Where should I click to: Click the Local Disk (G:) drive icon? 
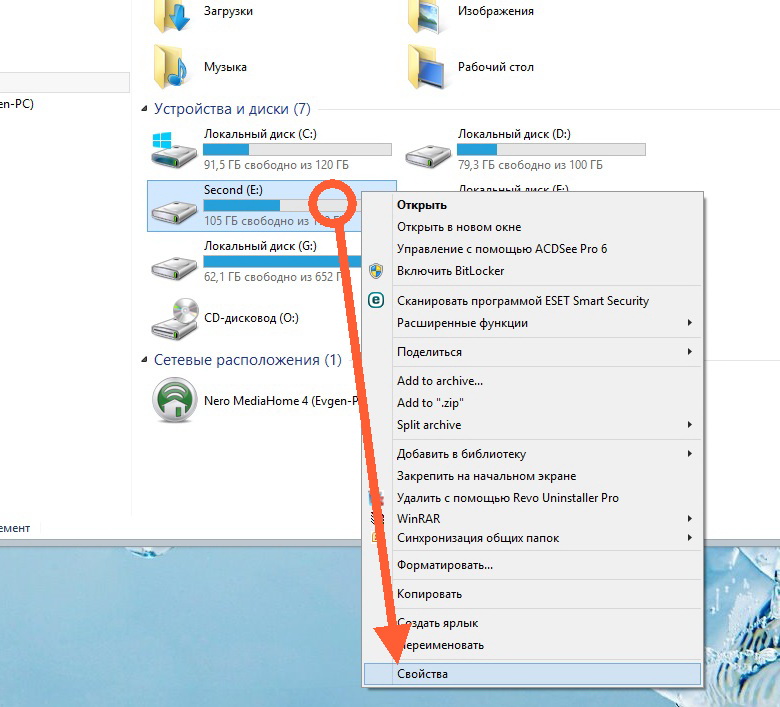pyautogui.click(x=174, y=262)
